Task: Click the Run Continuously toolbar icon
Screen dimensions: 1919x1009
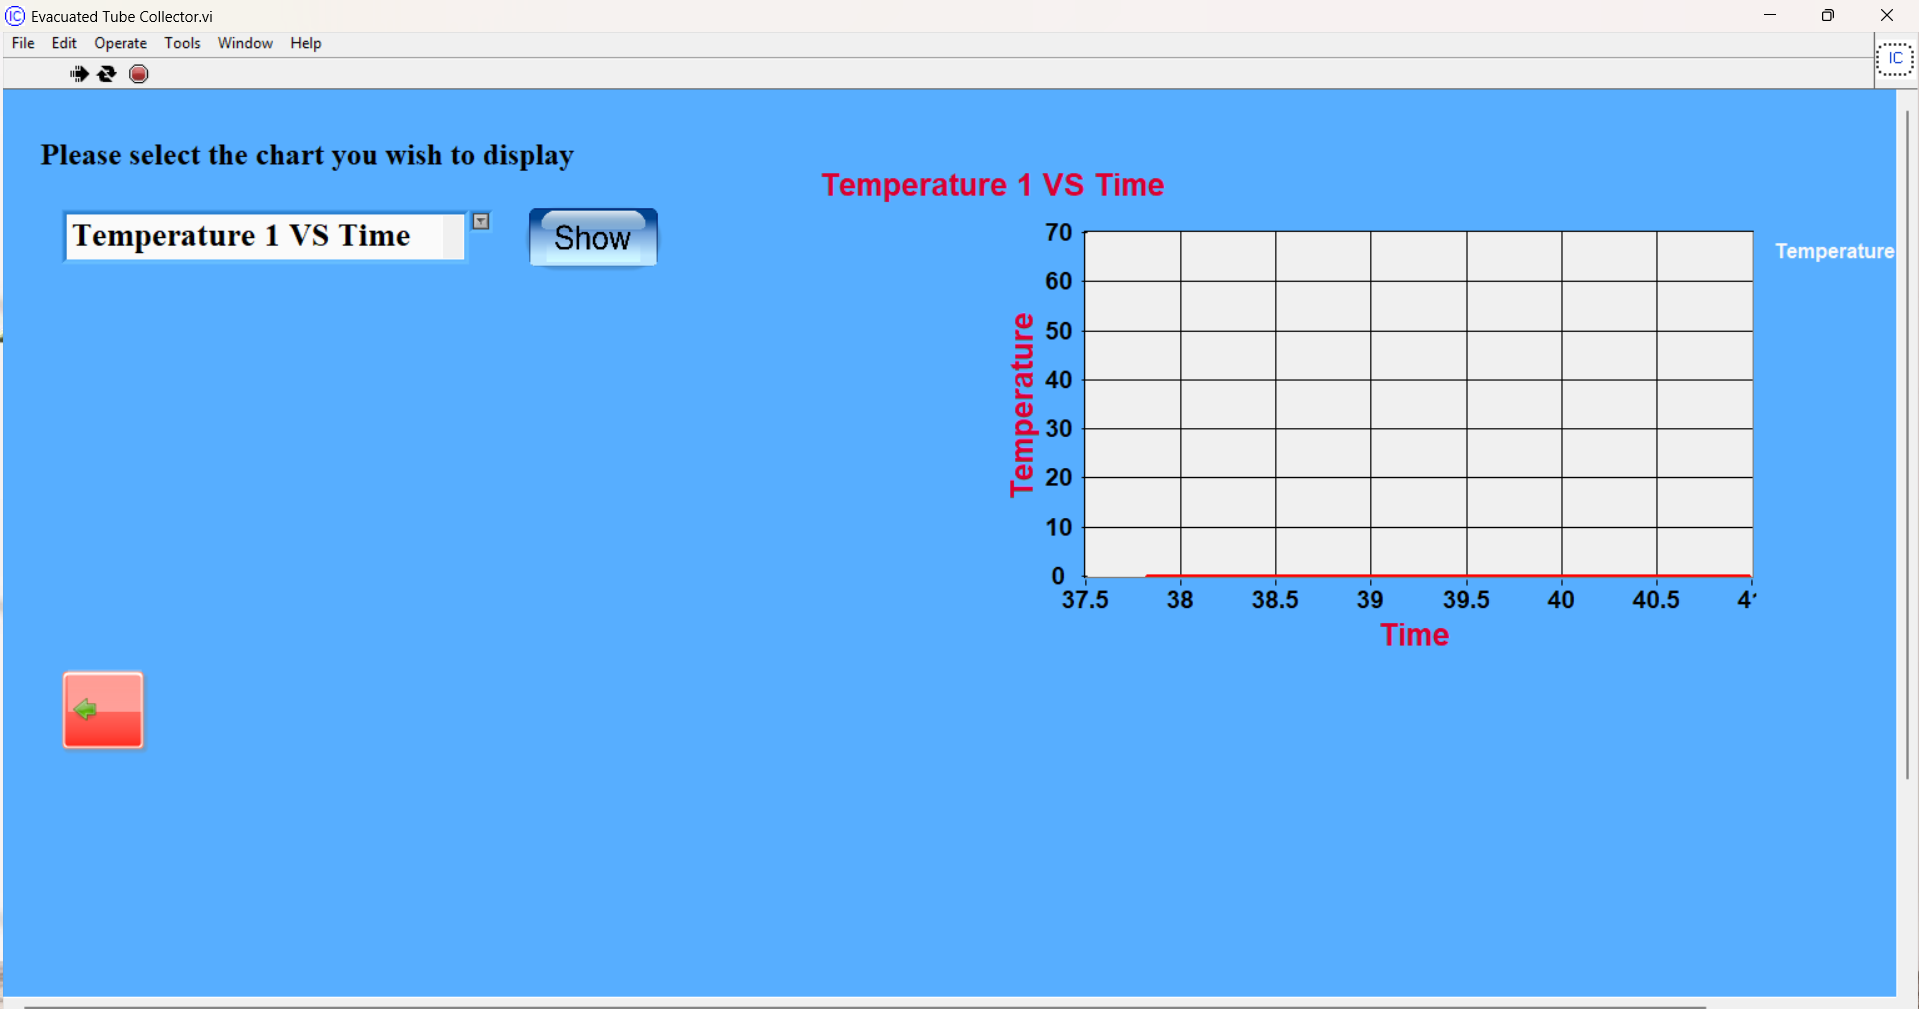Action: click(x=107, y=74)
